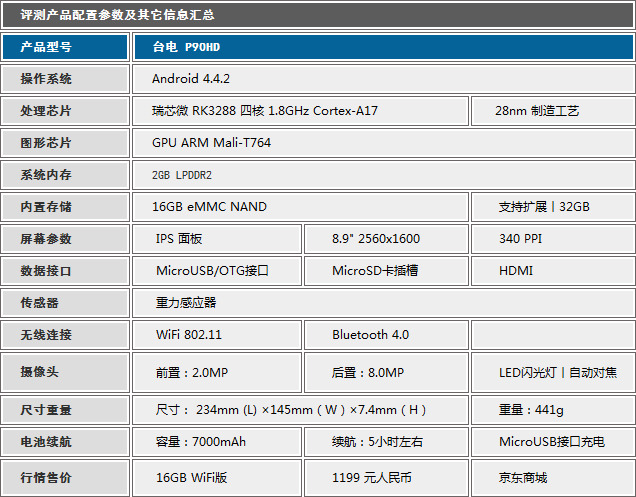Click the 容量：7000mAh cell
Screen dimensions: 636x497
(217, 442)
